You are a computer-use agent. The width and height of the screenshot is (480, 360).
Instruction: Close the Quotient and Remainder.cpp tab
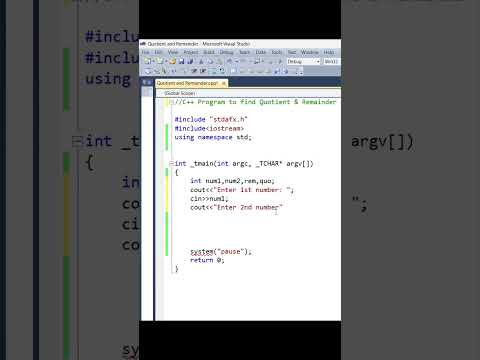[x=224, y=83]
